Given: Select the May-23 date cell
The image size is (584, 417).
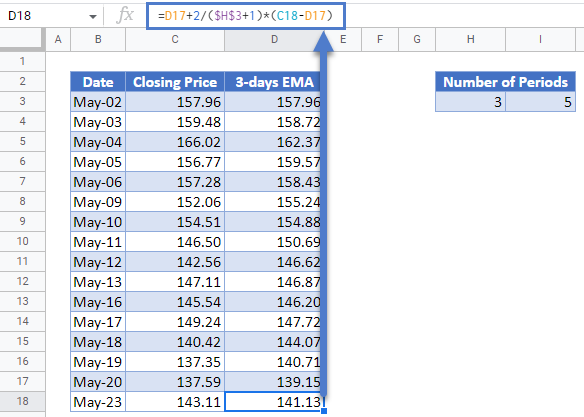Looking at the screenshot, I should 98,402.
